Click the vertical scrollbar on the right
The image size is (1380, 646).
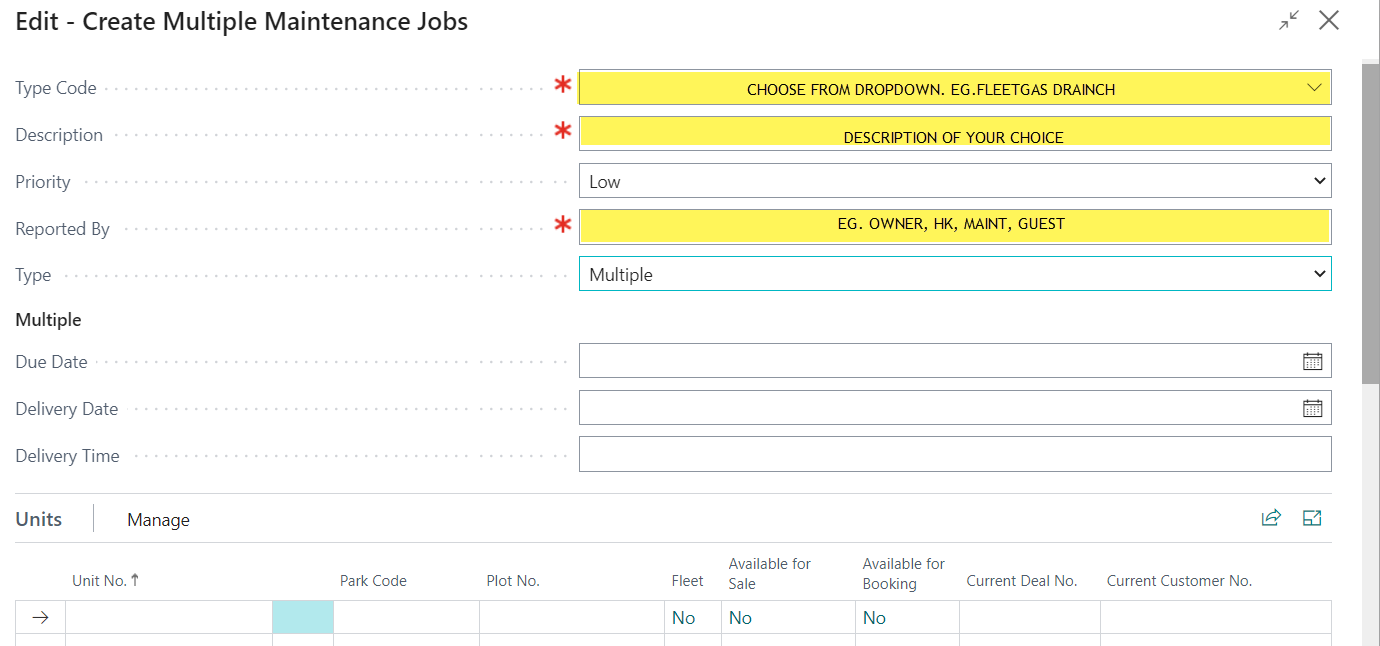[x=1371, y=220]
